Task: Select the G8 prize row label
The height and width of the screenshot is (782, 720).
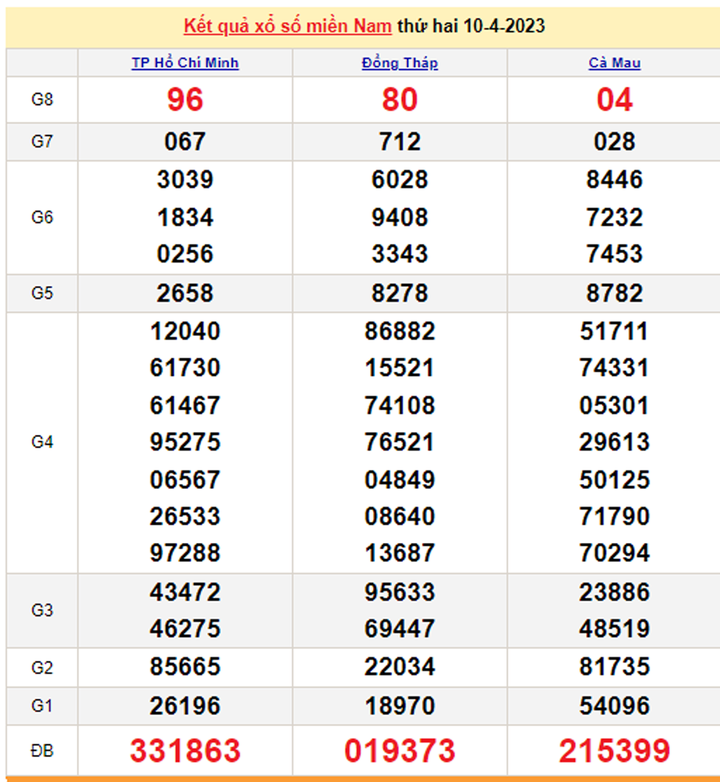Action: pyautogui.click(x=42, y=100)
